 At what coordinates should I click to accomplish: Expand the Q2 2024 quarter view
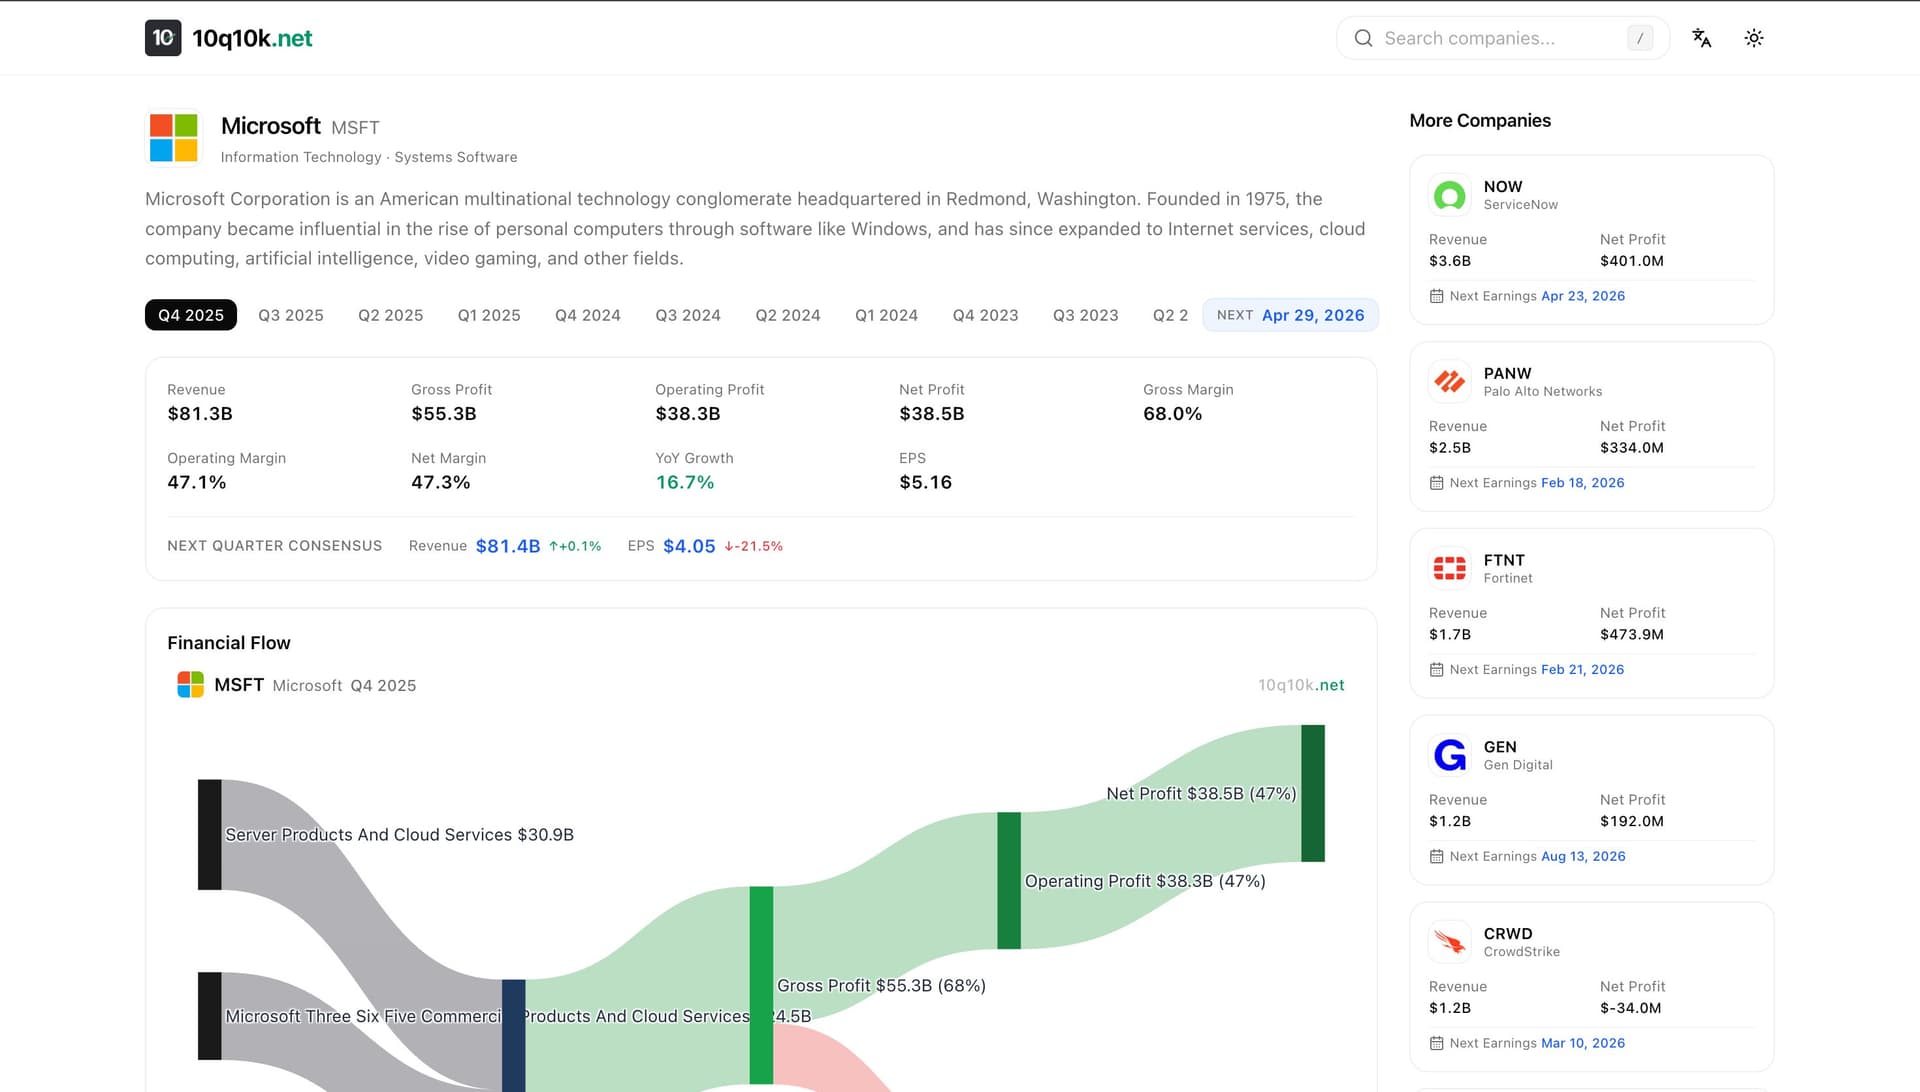[788, 315]
